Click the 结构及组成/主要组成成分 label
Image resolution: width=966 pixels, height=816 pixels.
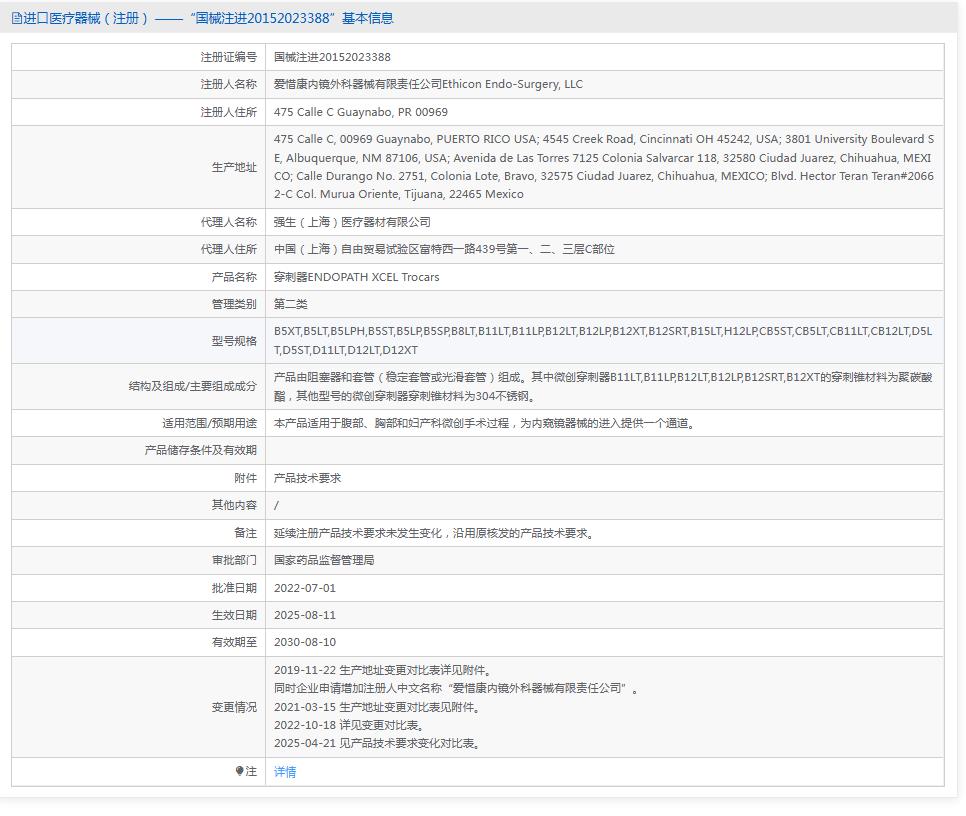[192, 387]
